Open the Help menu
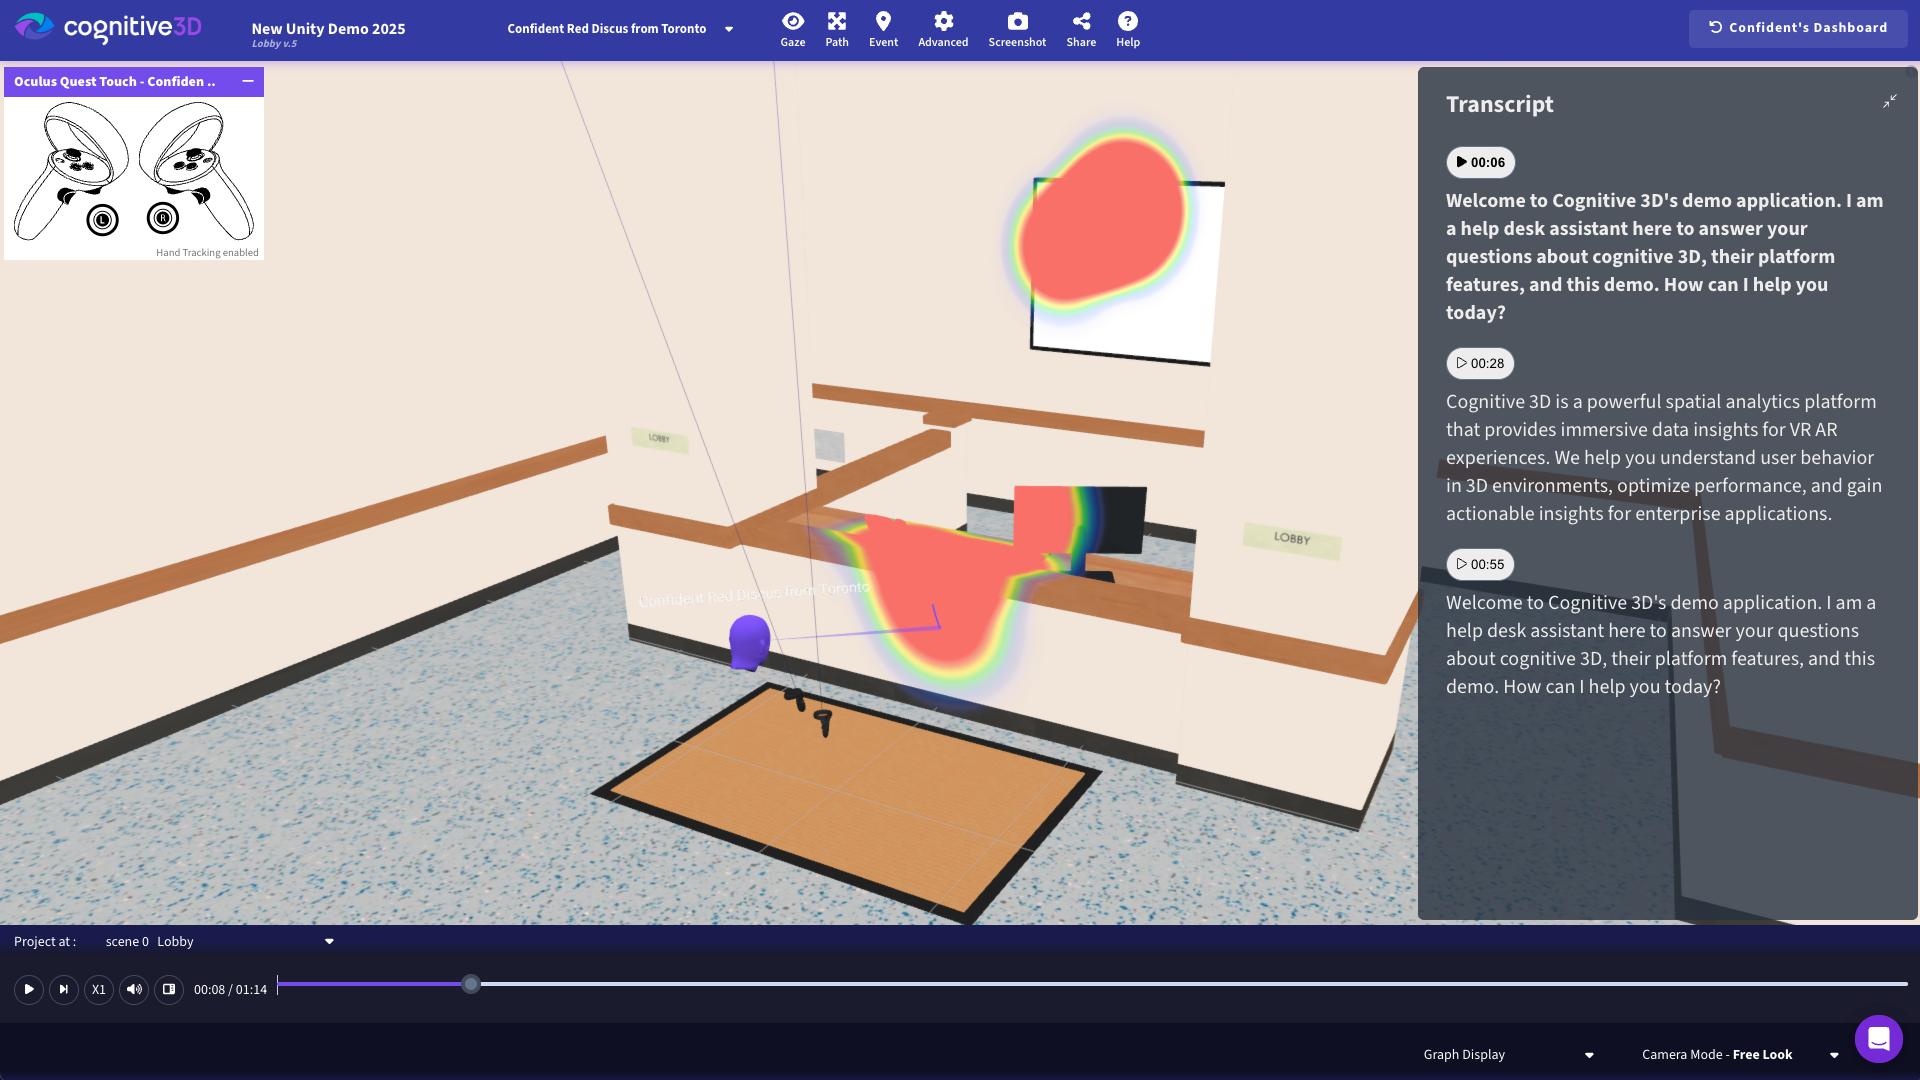 click(1128, 29)
